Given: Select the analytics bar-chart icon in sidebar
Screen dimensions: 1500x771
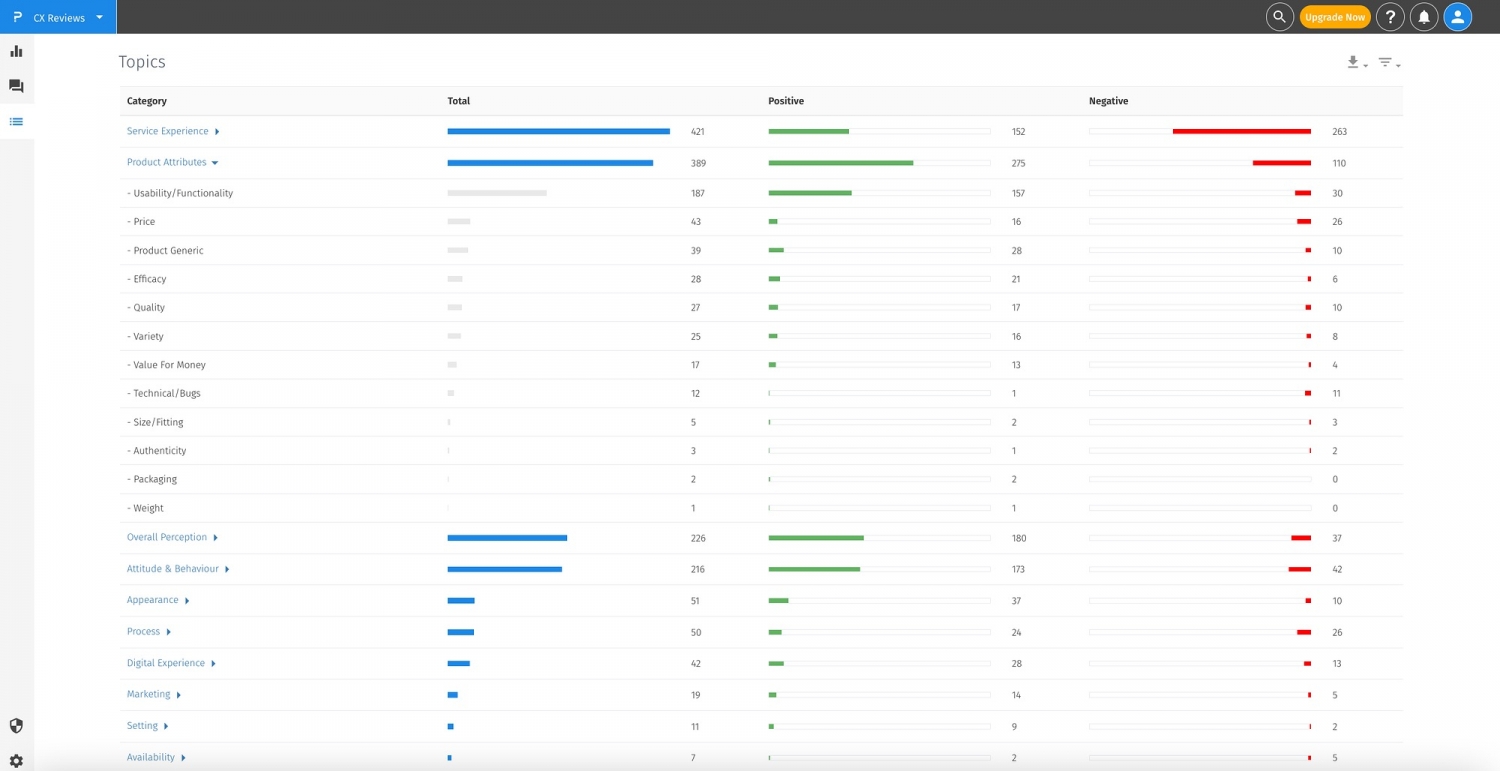Looking at the screenshot, I should tap(16, 50).
